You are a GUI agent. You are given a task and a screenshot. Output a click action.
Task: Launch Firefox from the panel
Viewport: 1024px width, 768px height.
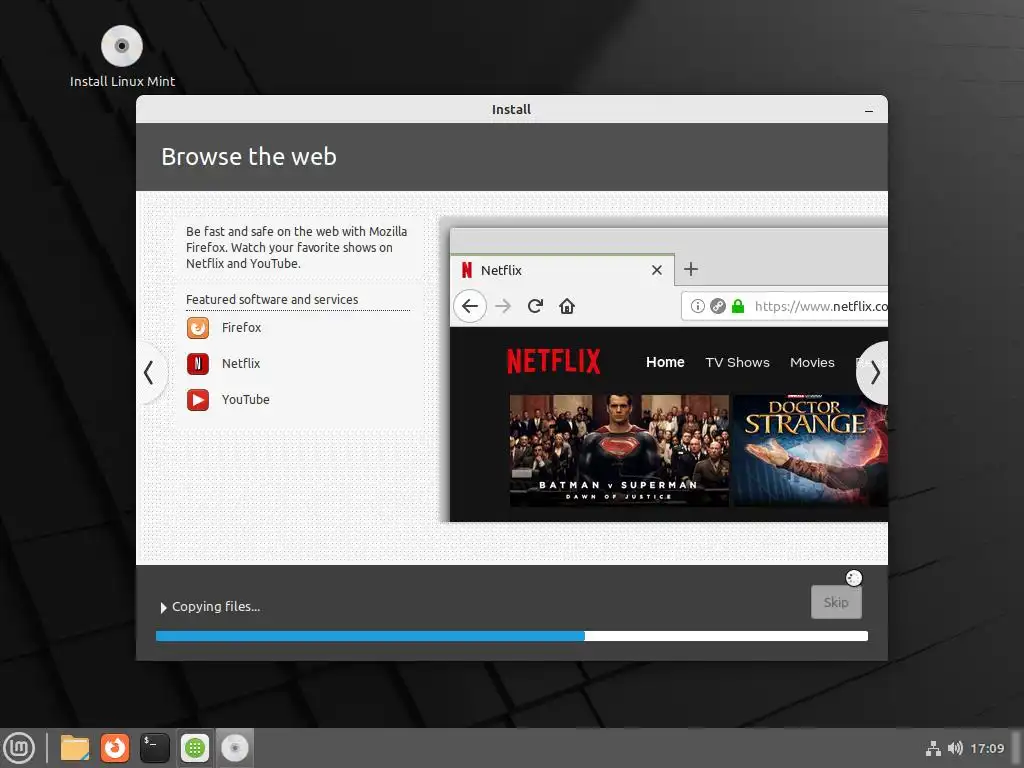[114, 748]
